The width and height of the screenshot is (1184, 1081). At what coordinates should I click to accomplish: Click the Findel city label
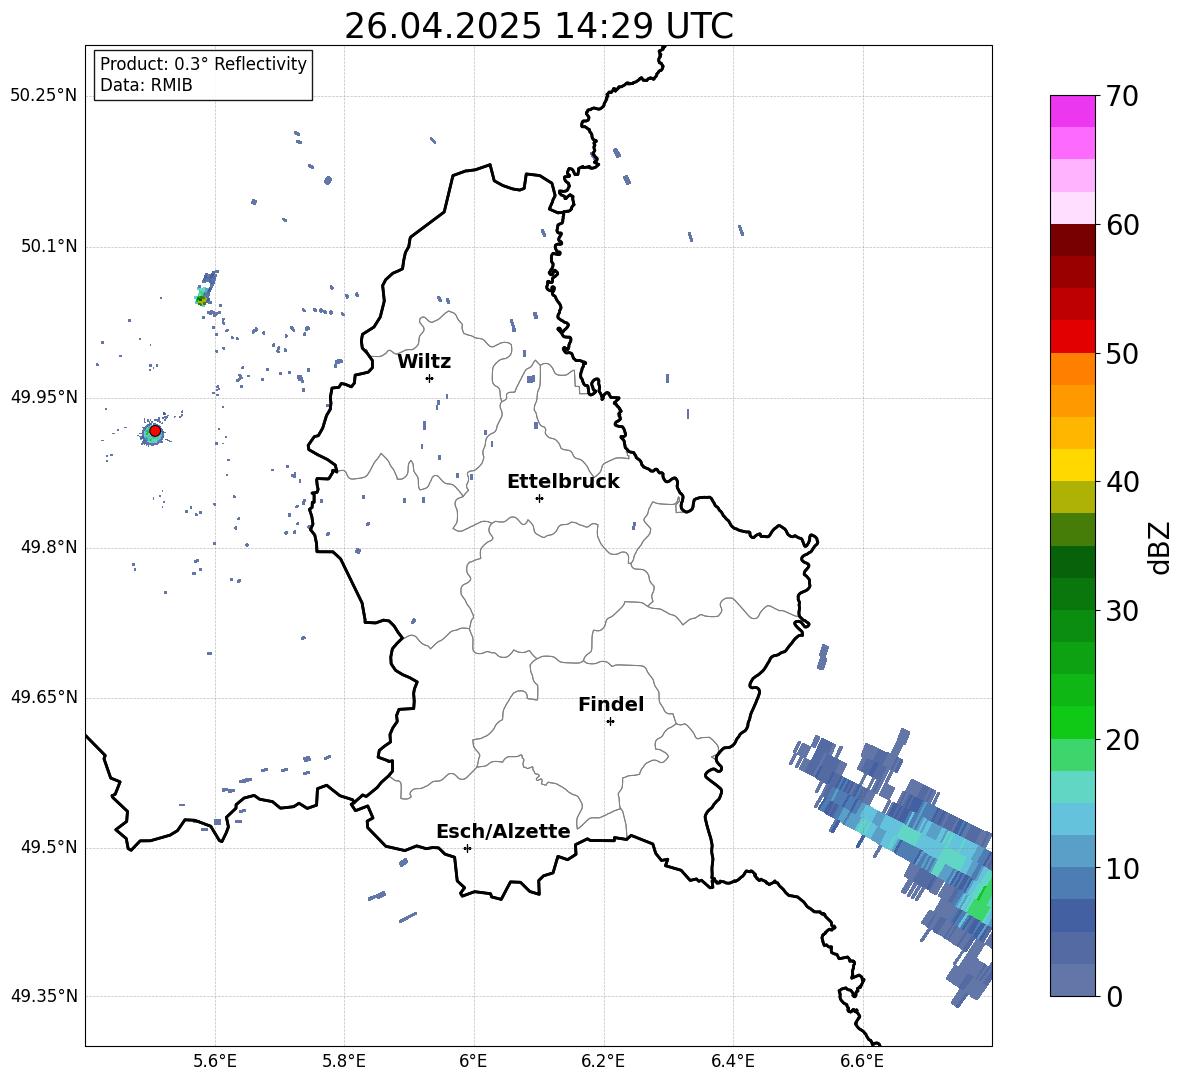click(x=611, y=704)
